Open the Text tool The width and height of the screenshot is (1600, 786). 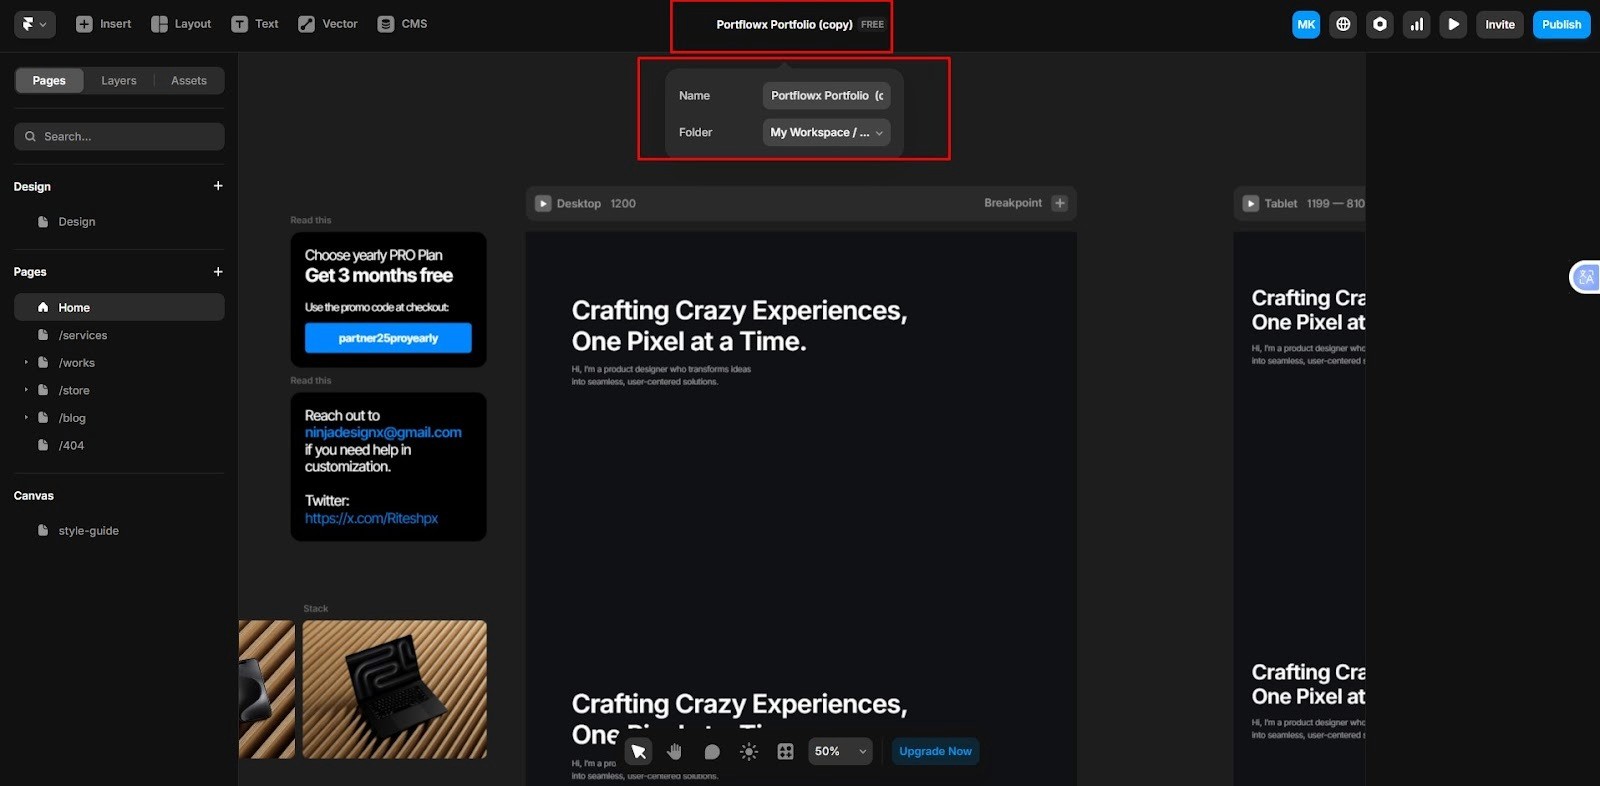point(255,24)
